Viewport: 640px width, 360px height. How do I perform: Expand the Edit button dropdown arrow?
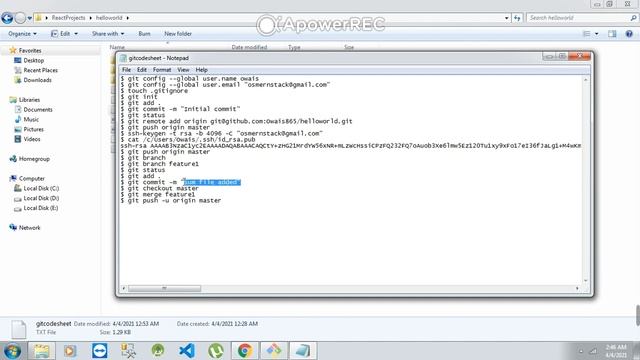tap(76, 33)
